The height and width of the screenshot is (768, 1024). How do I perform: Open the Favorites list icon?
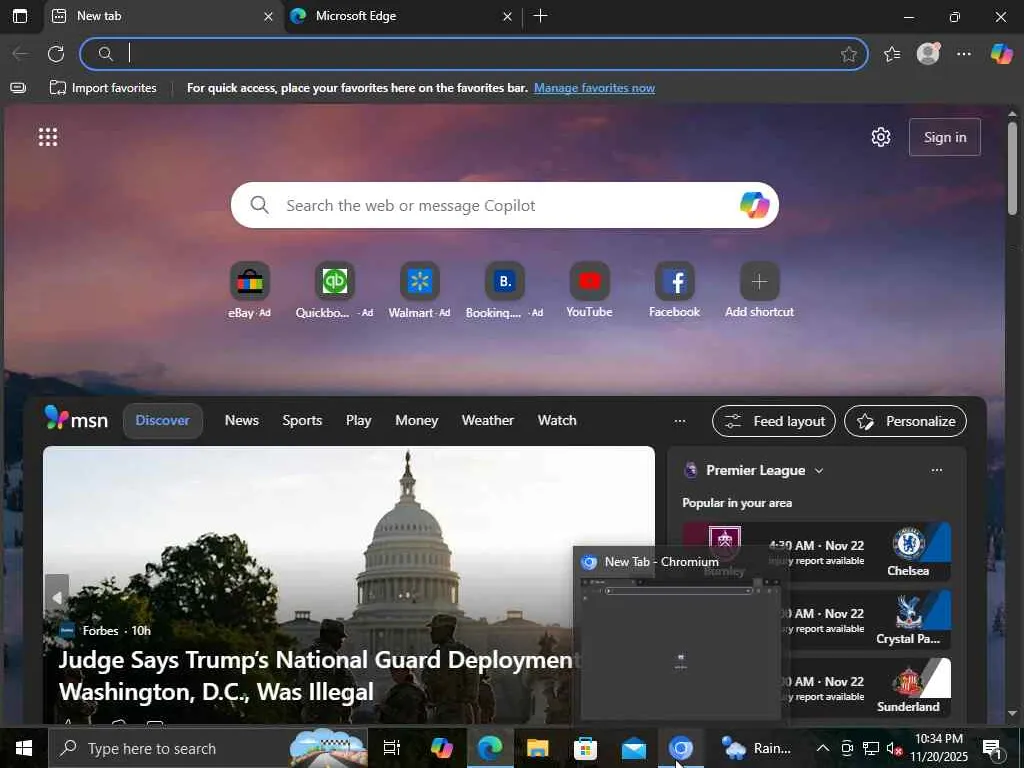click(x=892, y=54)
